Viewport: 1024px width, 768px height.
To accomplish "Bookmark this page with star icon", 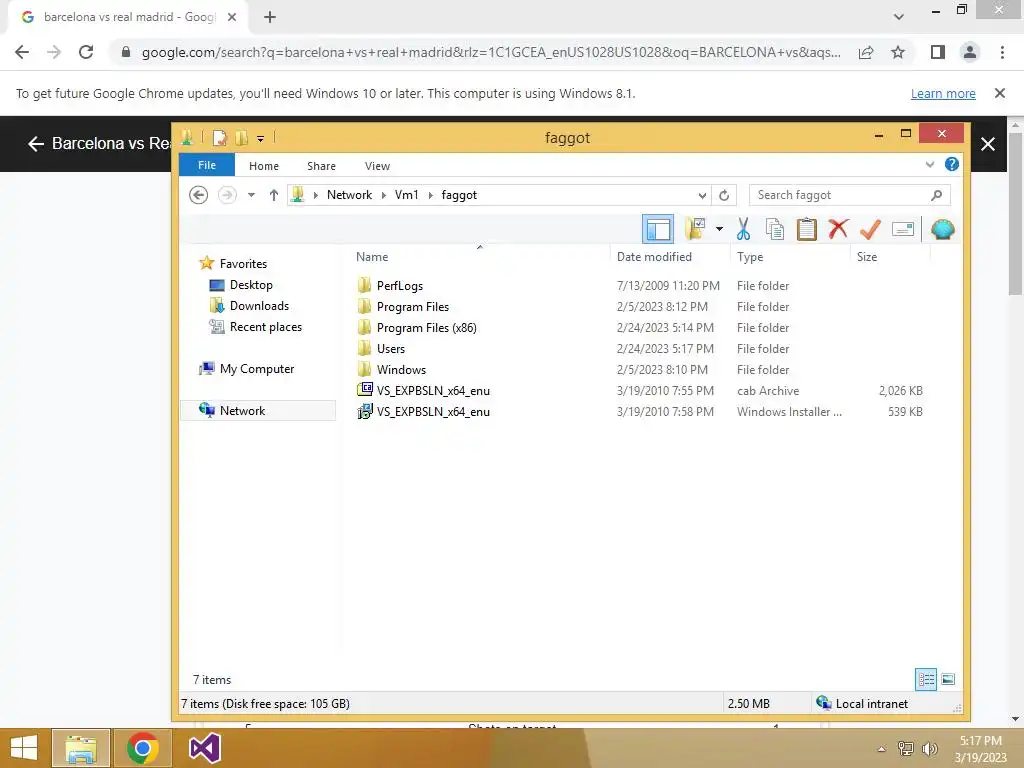I will pyautogui.click(x=898, y=52).
